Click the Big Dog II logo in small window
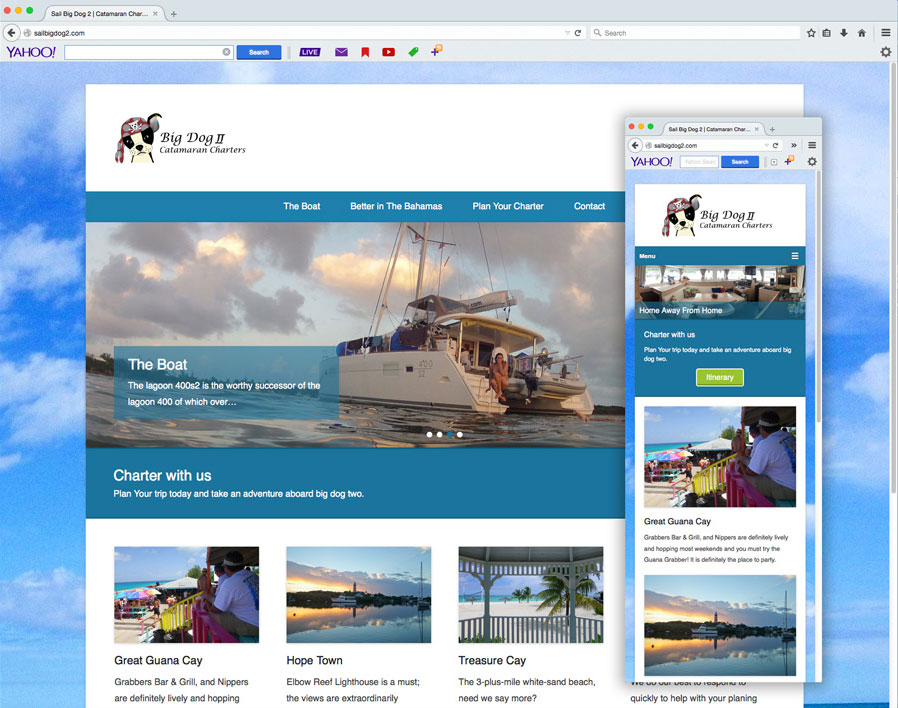 (x=717, y=215)
